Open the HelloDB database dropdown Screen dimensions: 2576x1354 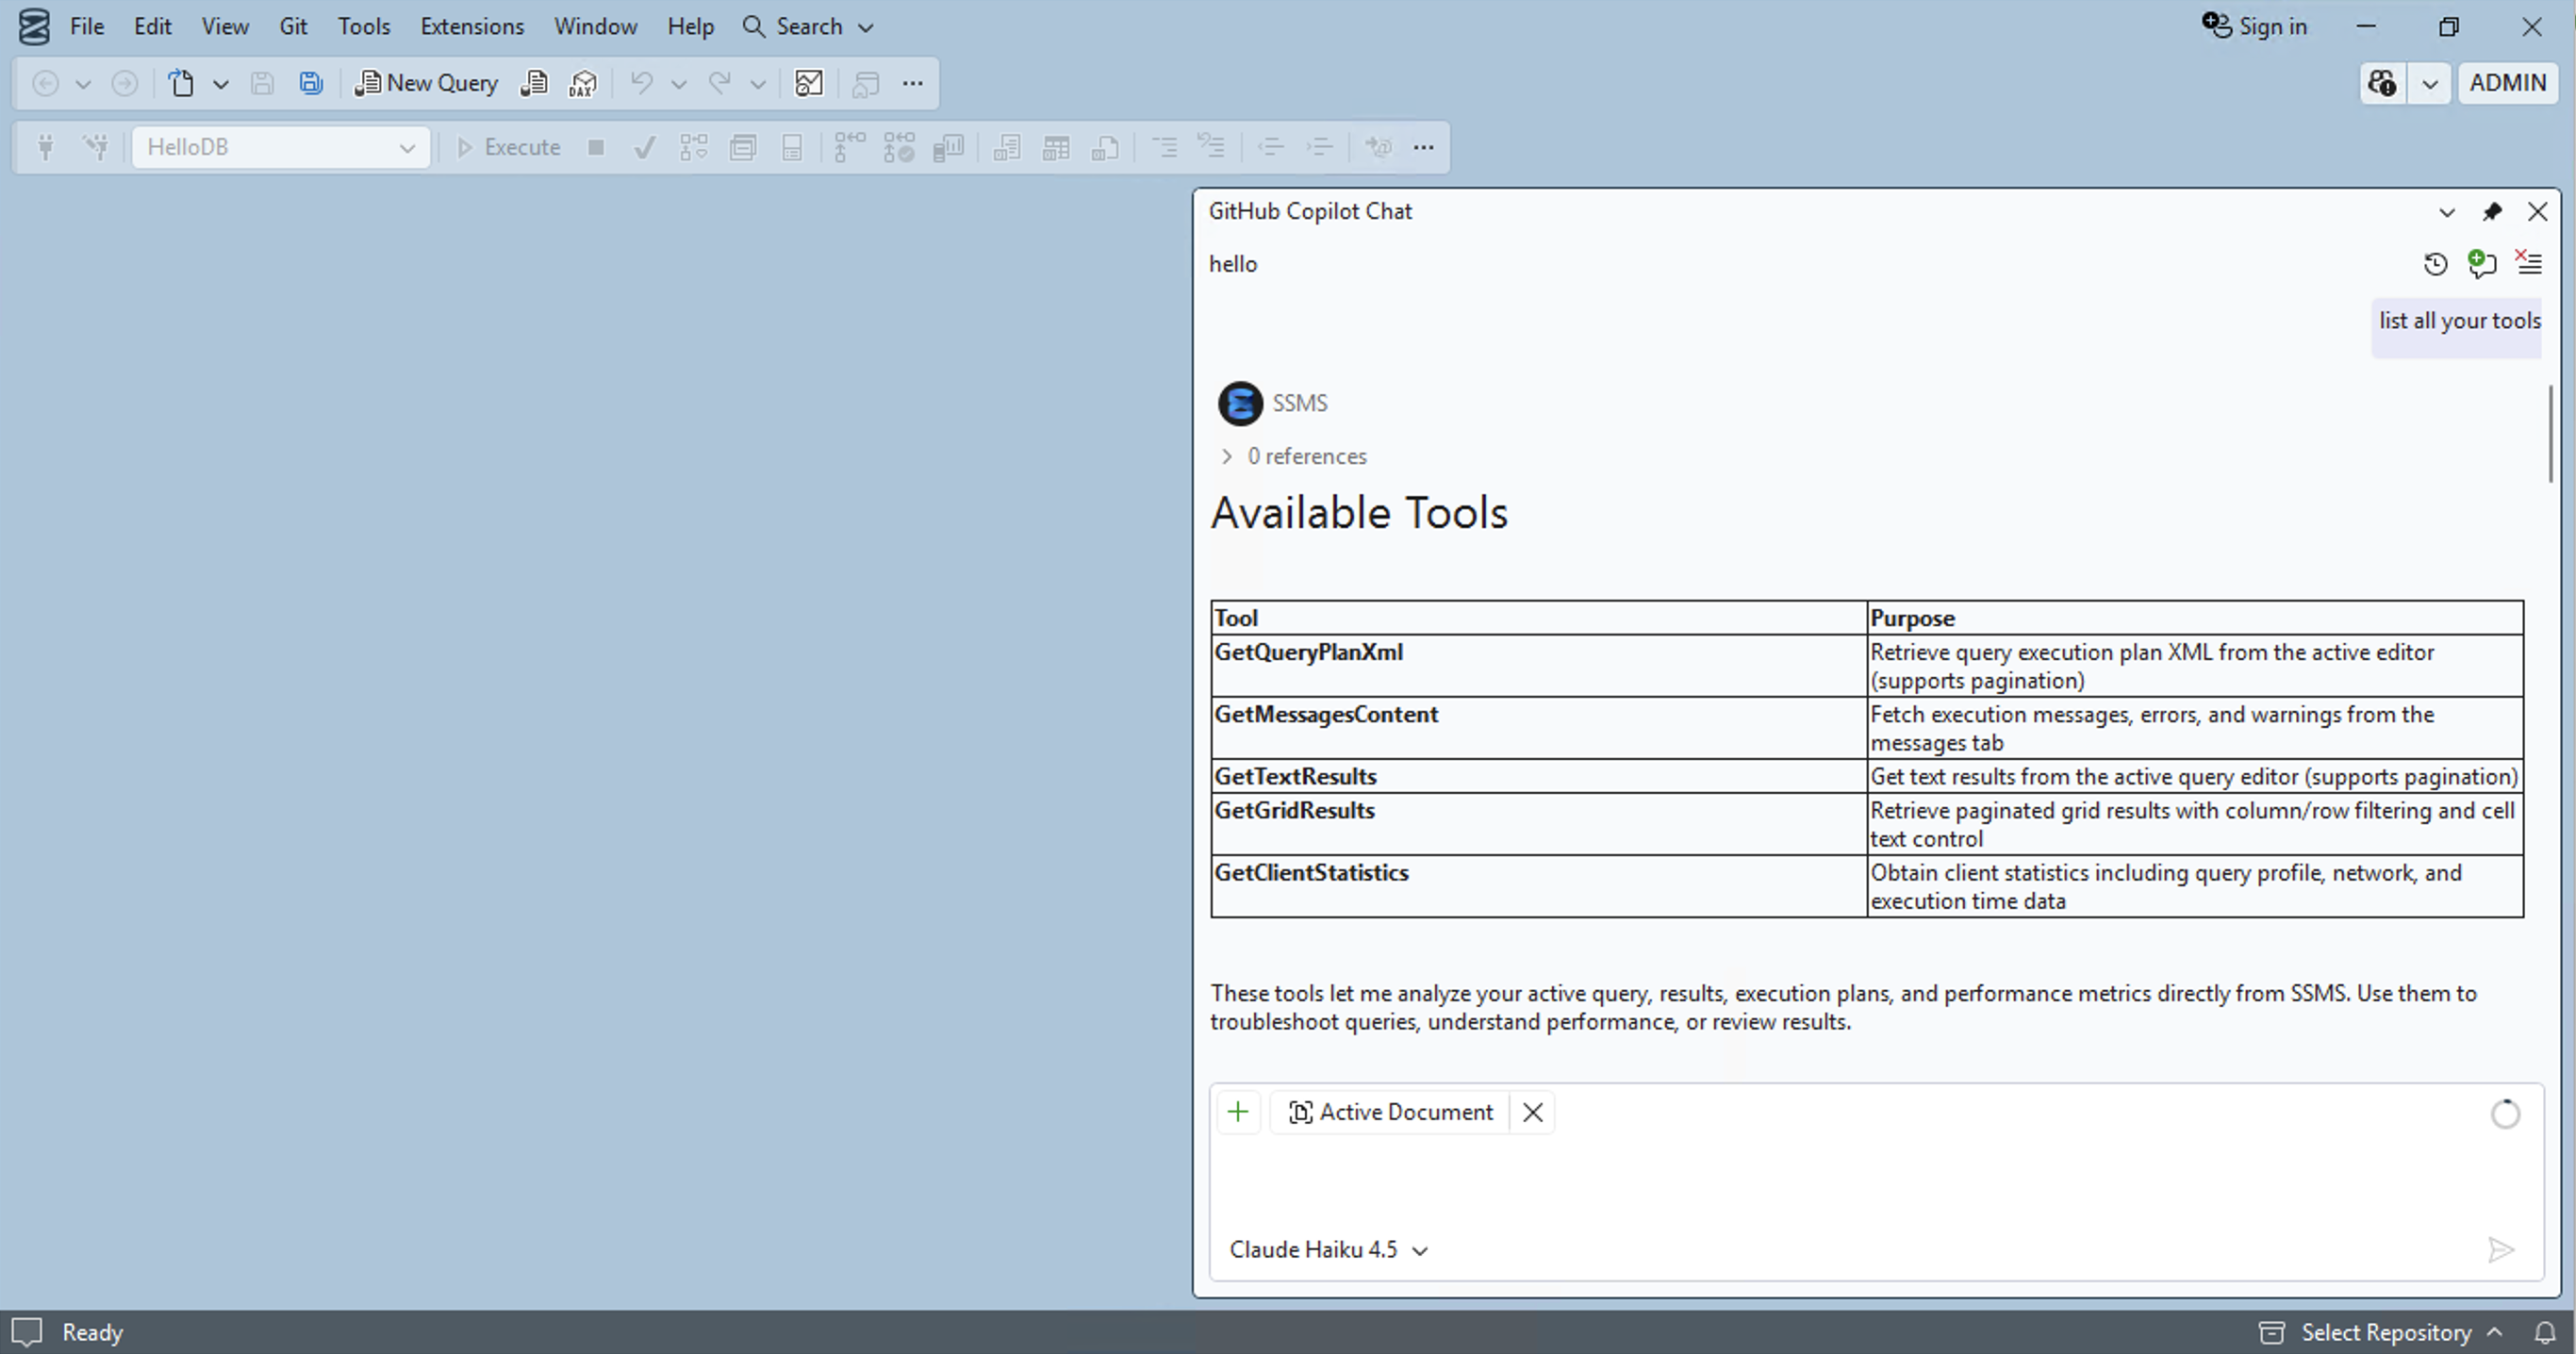pyautogui.click(x=280, y=147)
